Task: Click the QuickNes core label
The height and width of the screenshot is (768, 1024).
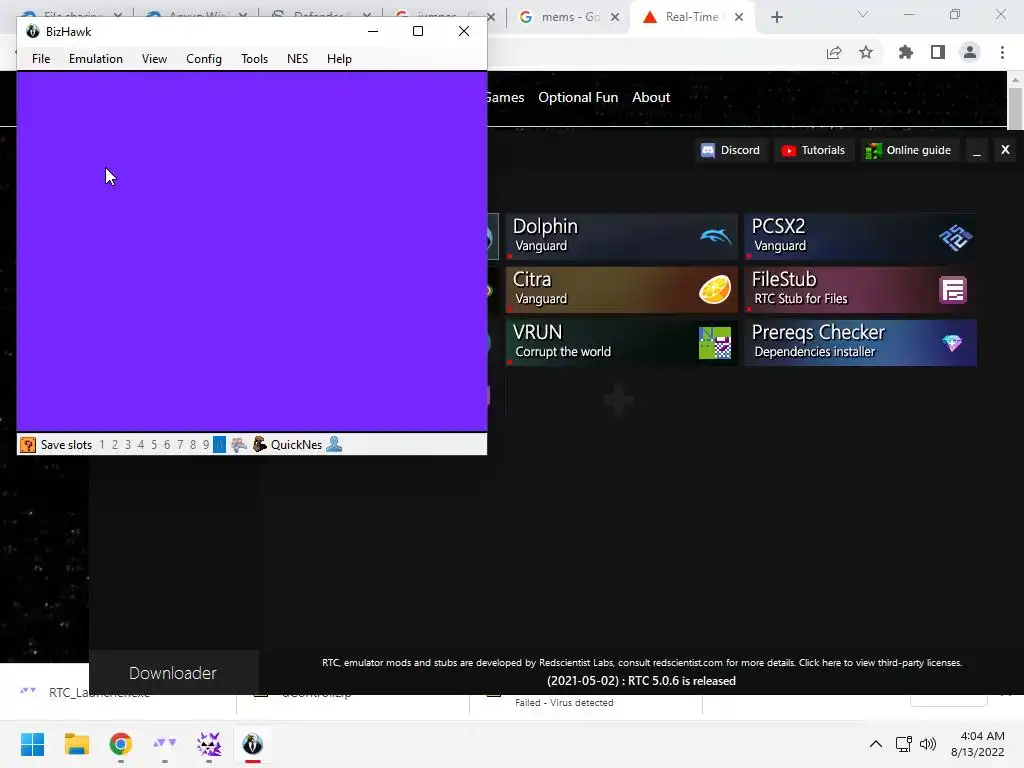Action: click(296, 445)
